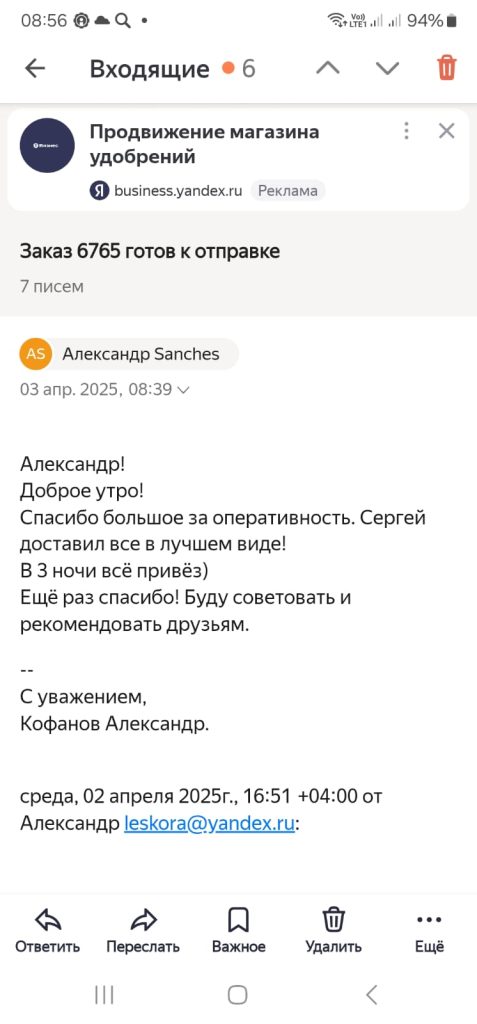This screenshot has height=1024, width=477.
Task: Open the ad's three-dot options menu
Action: (406, 131)
